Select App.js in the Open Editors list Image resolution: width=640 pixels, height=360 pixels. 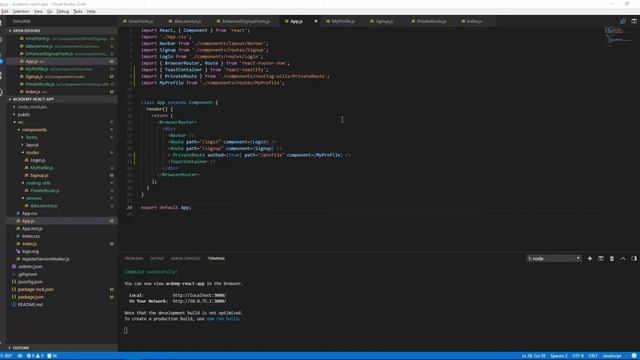(x=31, y=61)
